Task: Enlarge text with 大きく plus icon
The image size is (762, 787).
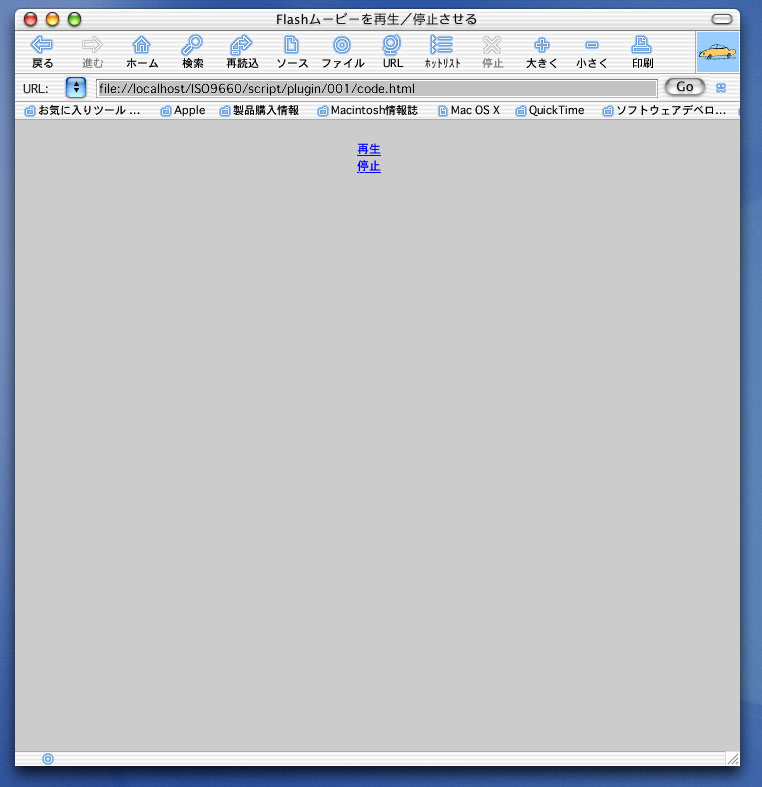Action: (x=542, y=45)
